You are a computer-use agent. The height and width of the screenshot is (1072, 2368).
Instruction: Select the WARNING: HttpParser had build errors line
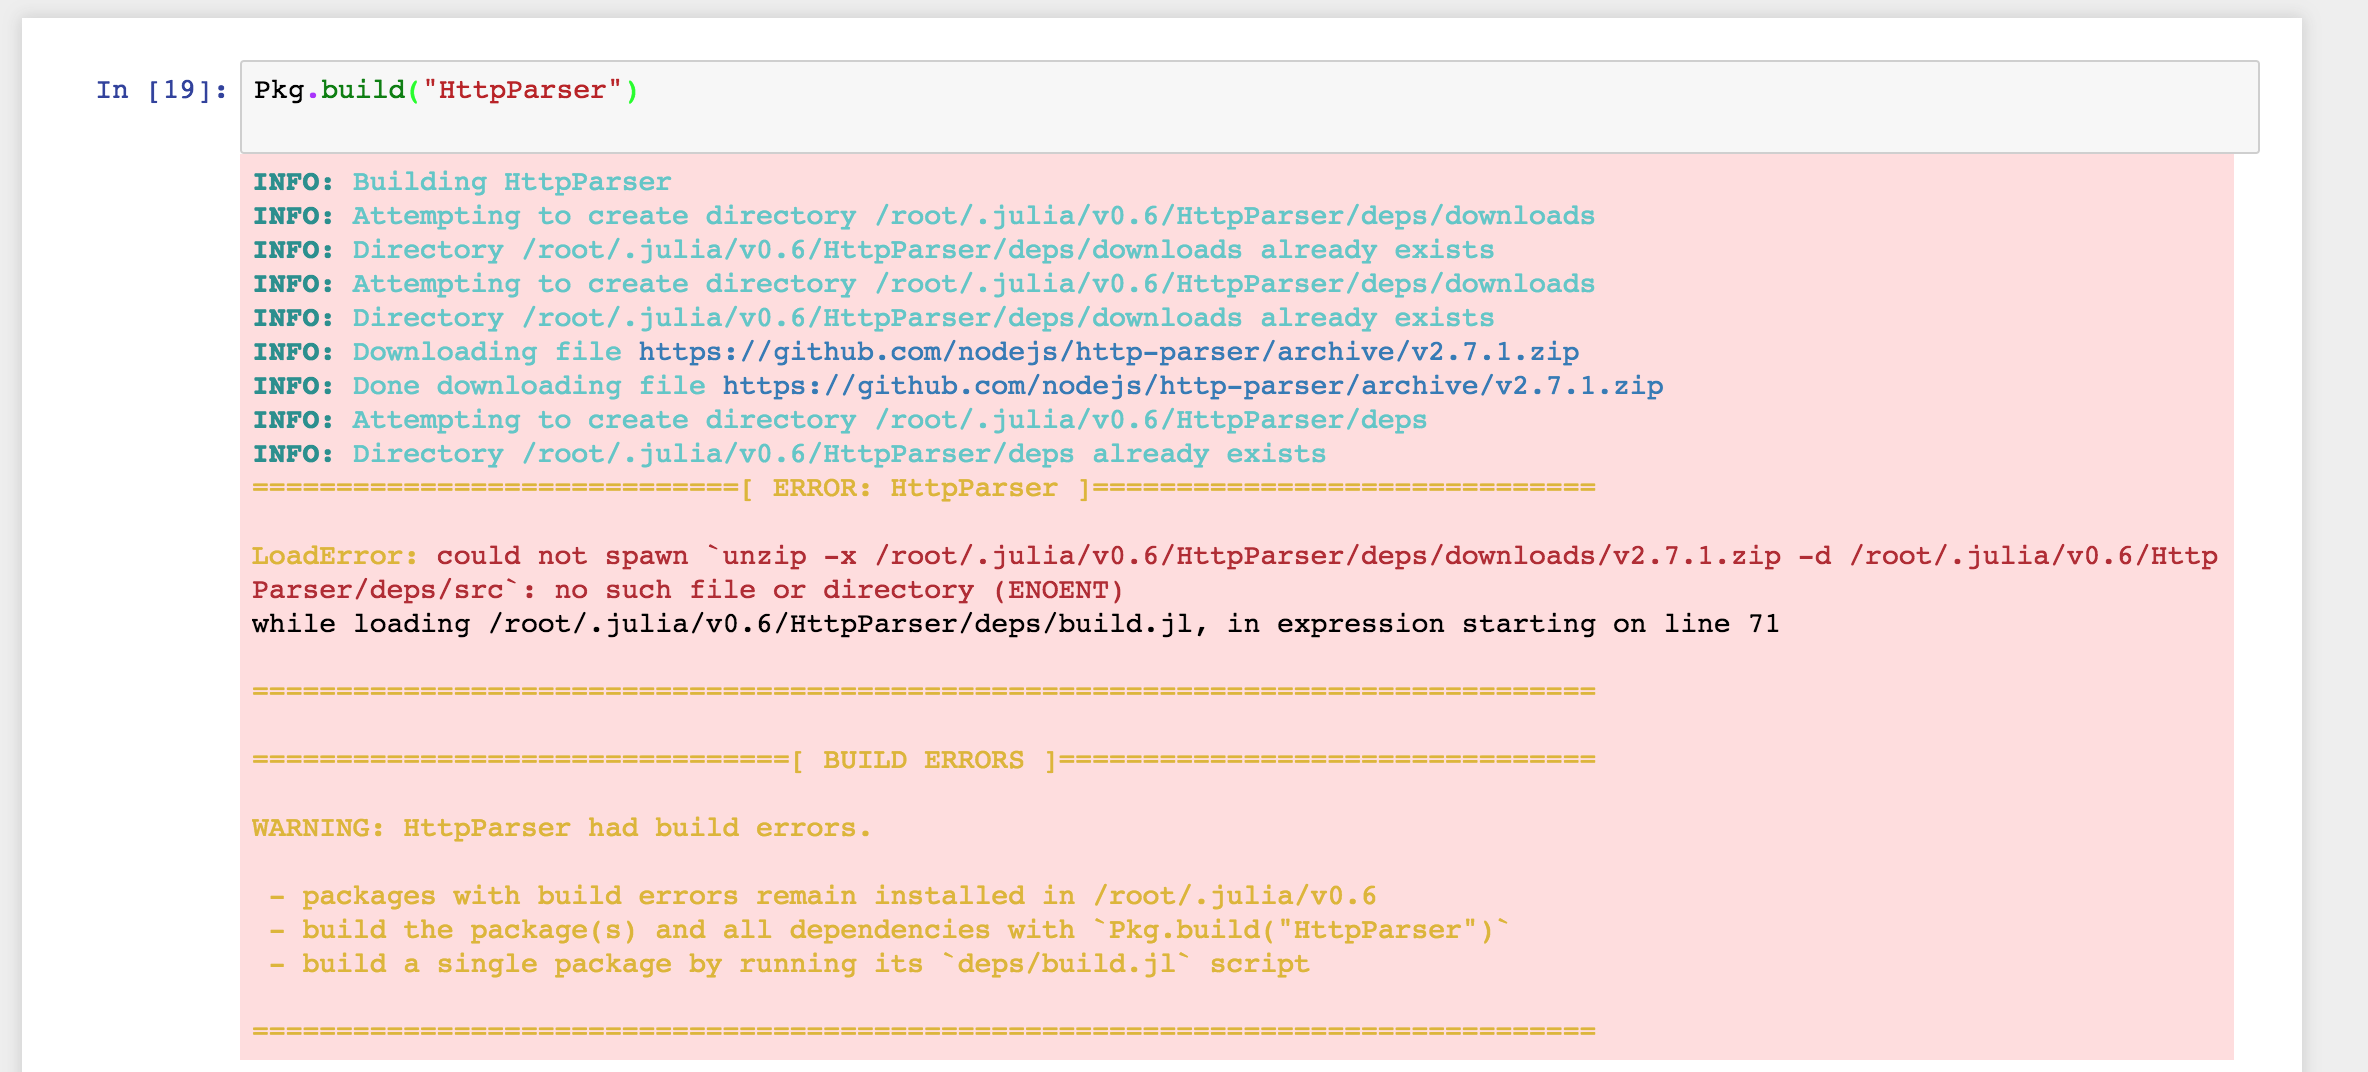pos(560,827)
